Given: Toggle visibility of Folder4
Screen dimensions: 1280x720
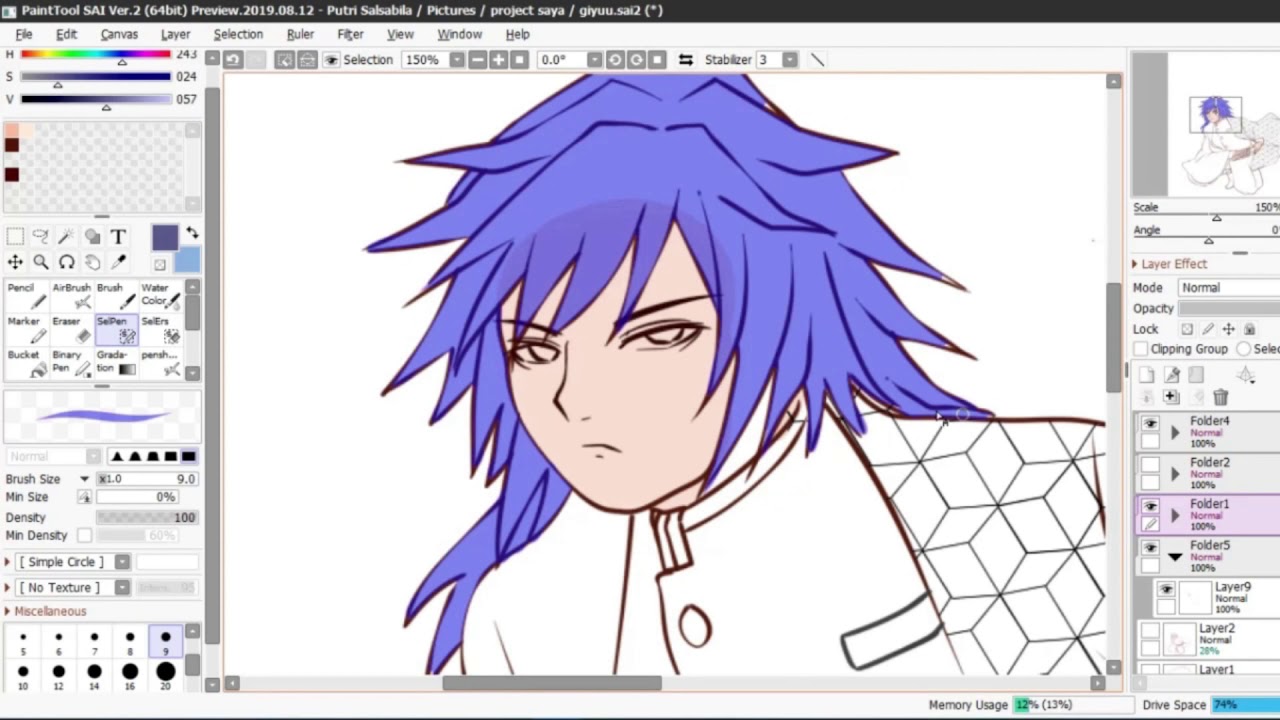Looking at the screenshot, I should 1150,424.
